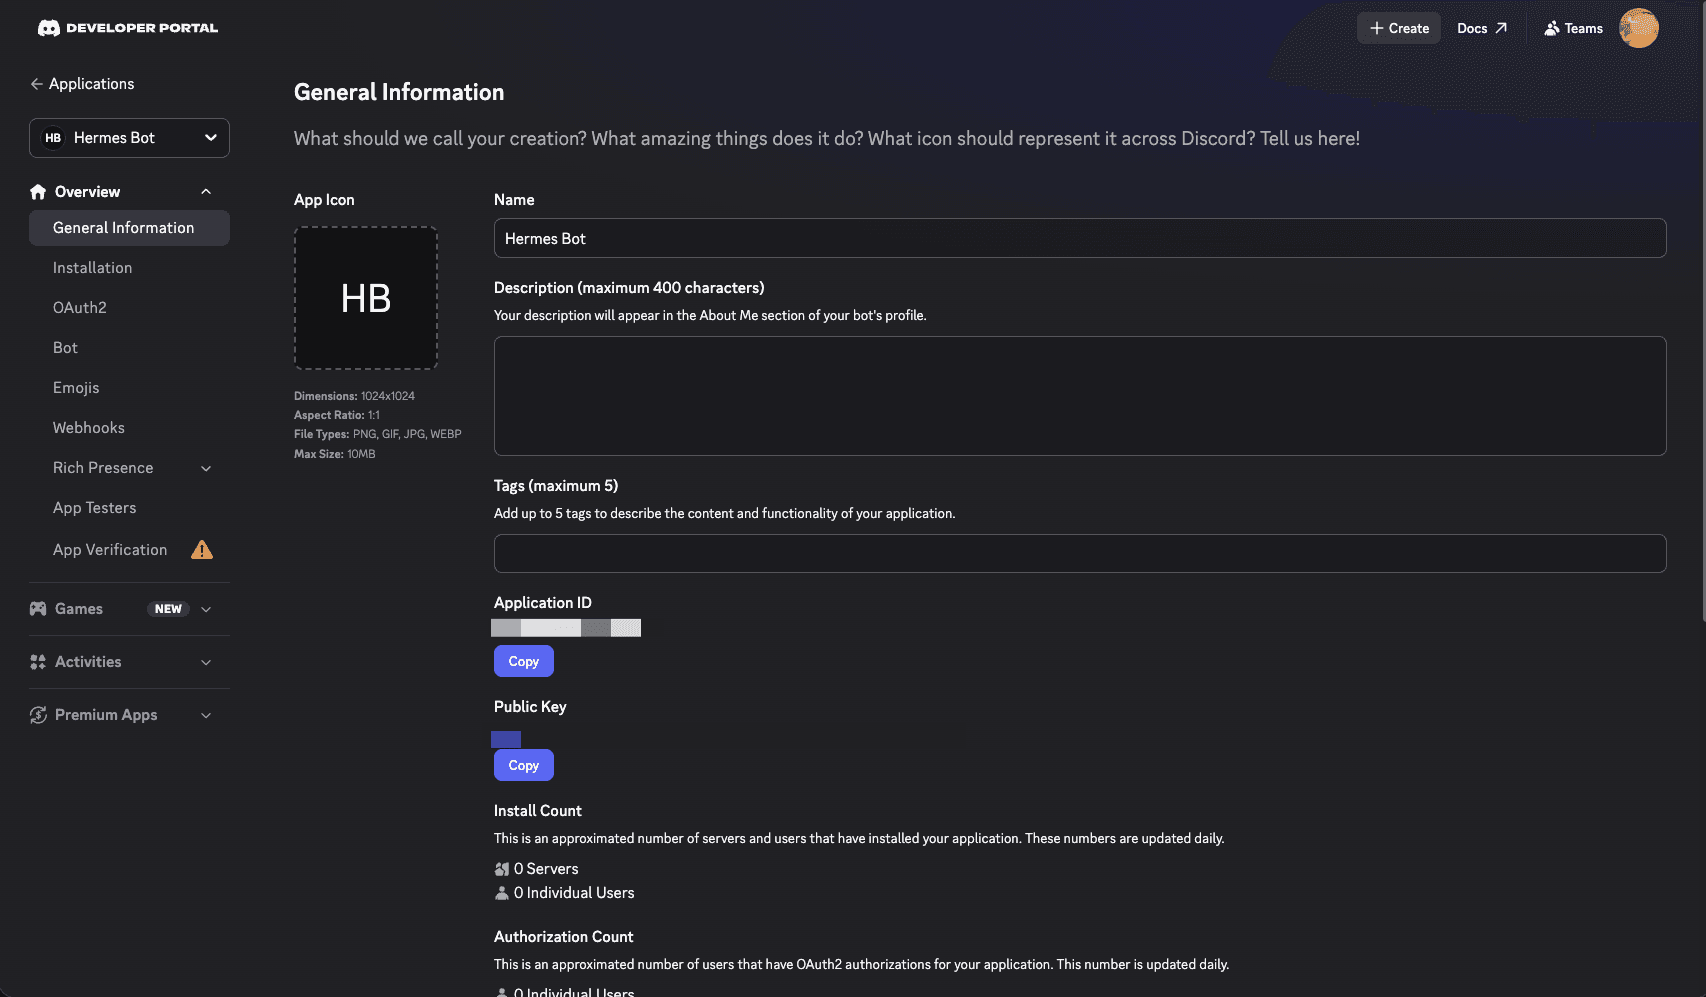This screenshot has height=997, width=1706.
Task: Click the Name input field
Action: pyautogui.click(x=1080, y=238)
